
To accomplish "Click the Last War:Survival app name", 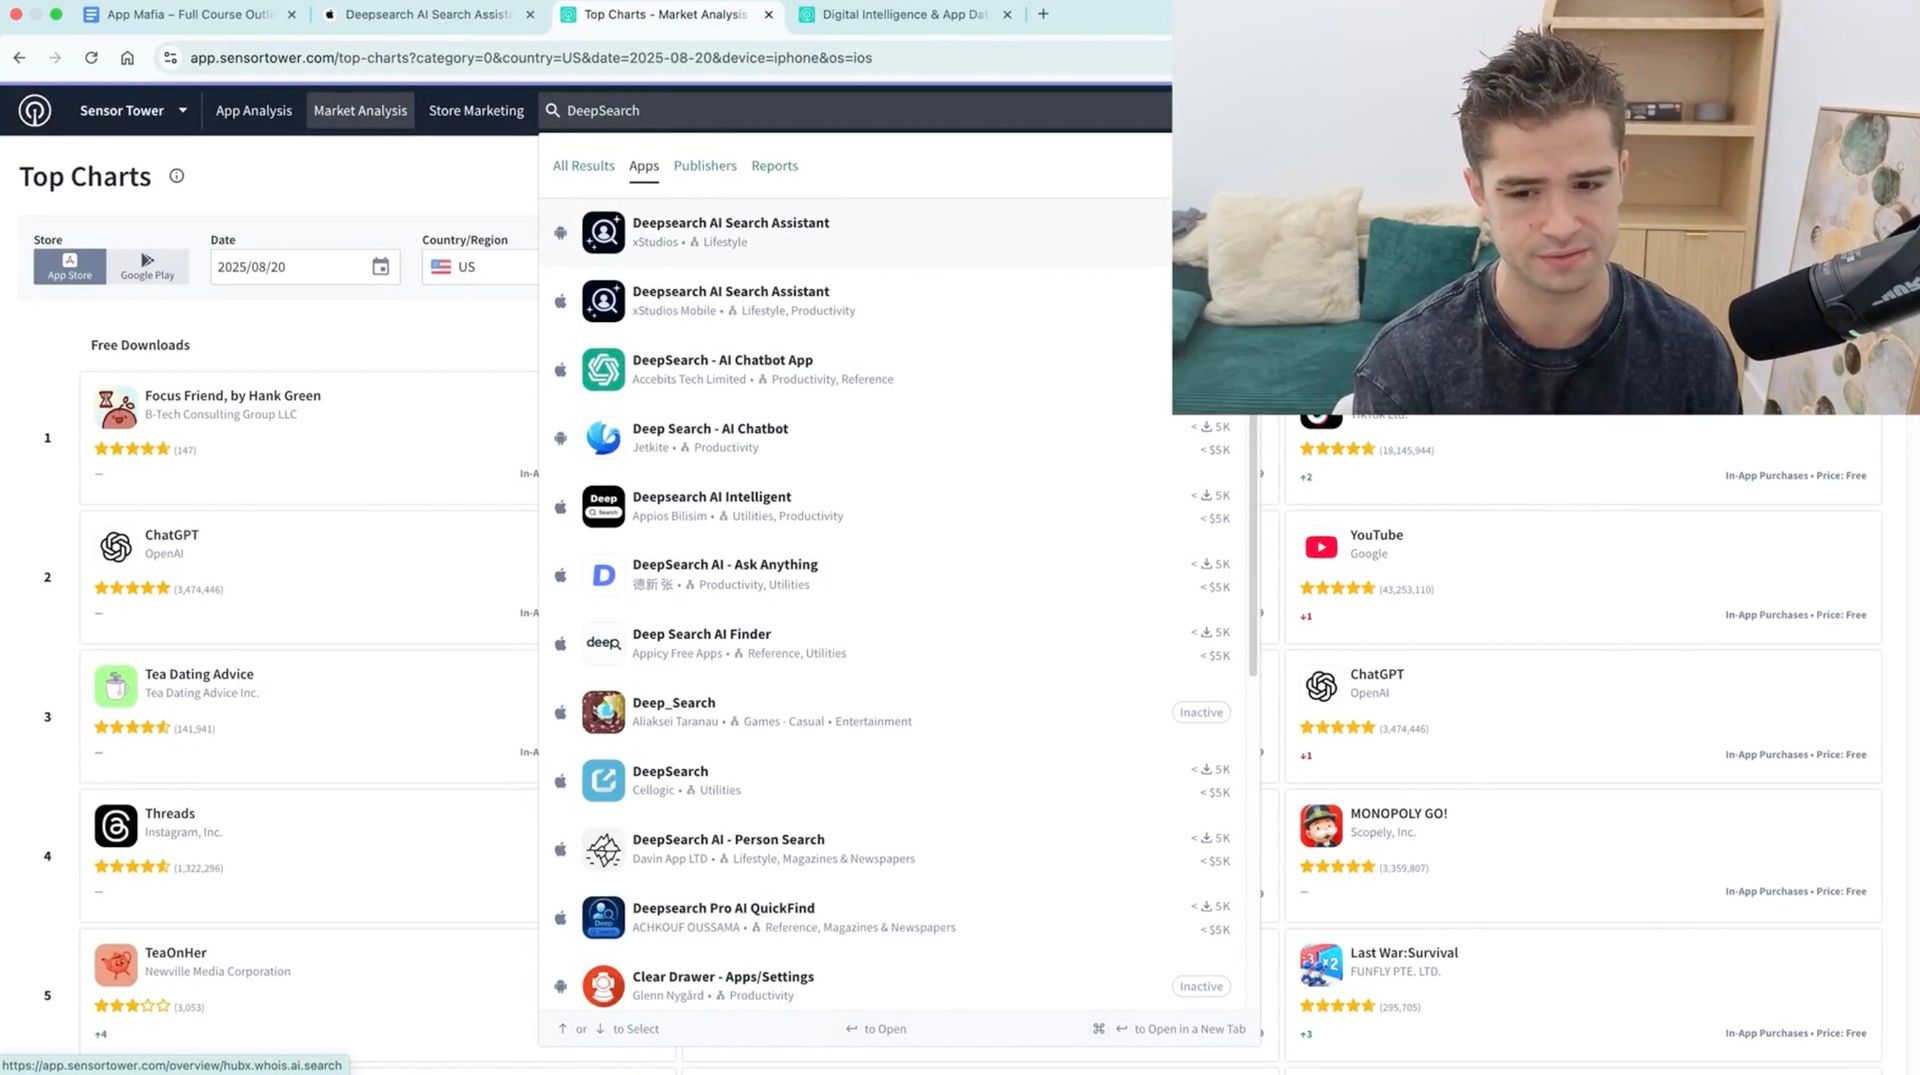I will 1404,953.
